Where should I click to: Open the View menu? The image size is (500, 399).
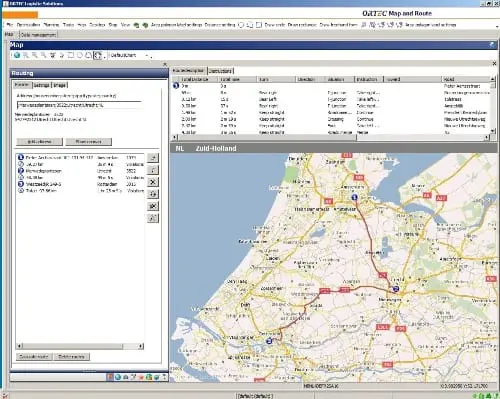point(125,25)
